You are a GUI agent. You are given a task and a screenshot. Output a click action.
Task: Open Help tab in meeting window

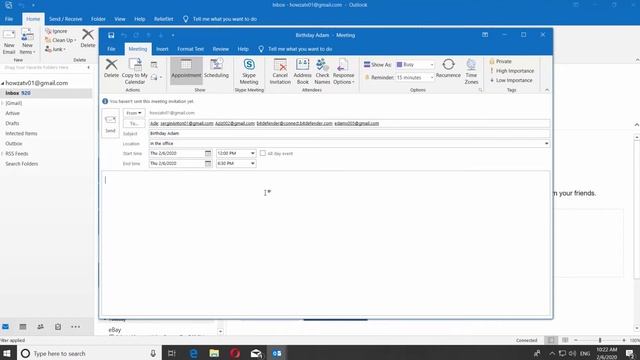pos(243,49)
